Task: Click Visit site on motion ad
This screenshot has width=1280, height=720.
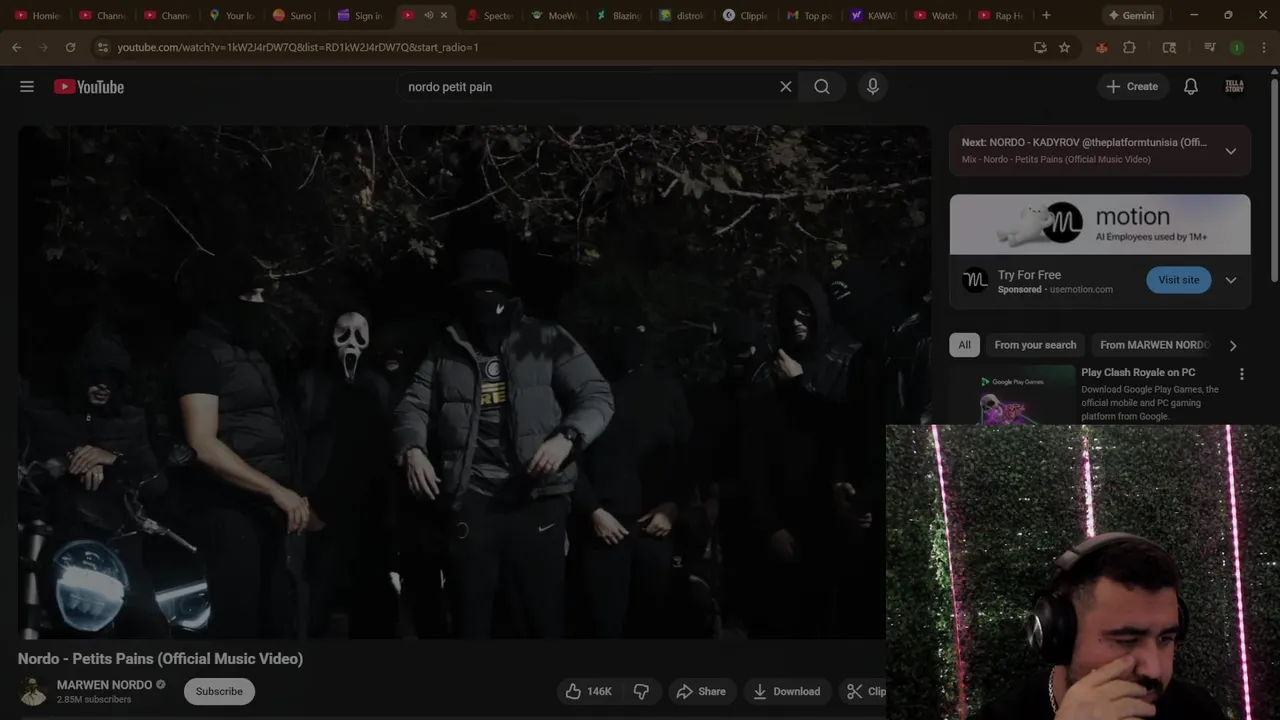Action: tap(1179, 280)
